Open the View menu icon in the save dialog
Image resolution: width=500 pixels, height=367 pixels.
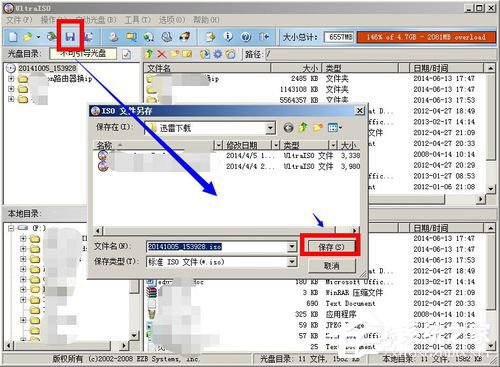coord(335,127)
